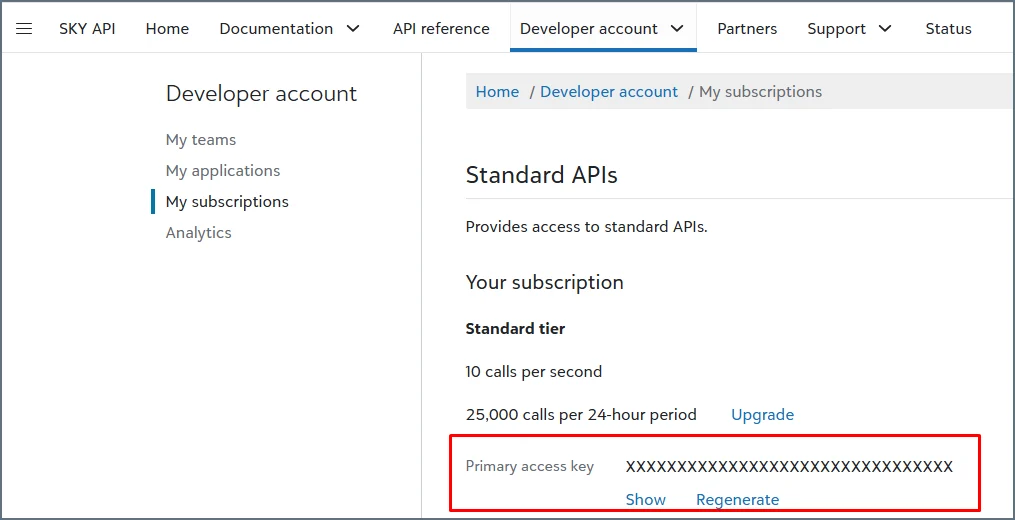Screen dimensions: 1015x520
Task: Open API reference page
Action: [x=441, y=28]
